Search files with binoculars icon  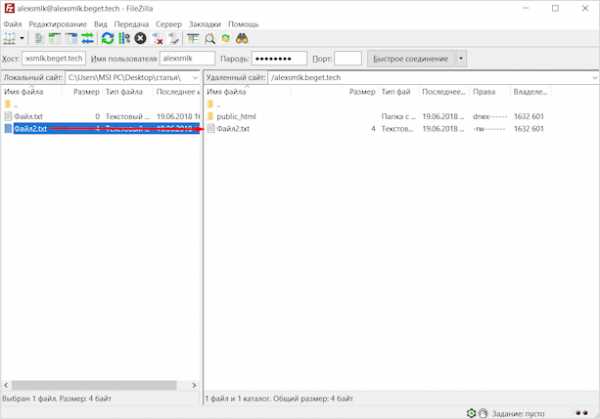pyautogui.click(x=242, y=39)
